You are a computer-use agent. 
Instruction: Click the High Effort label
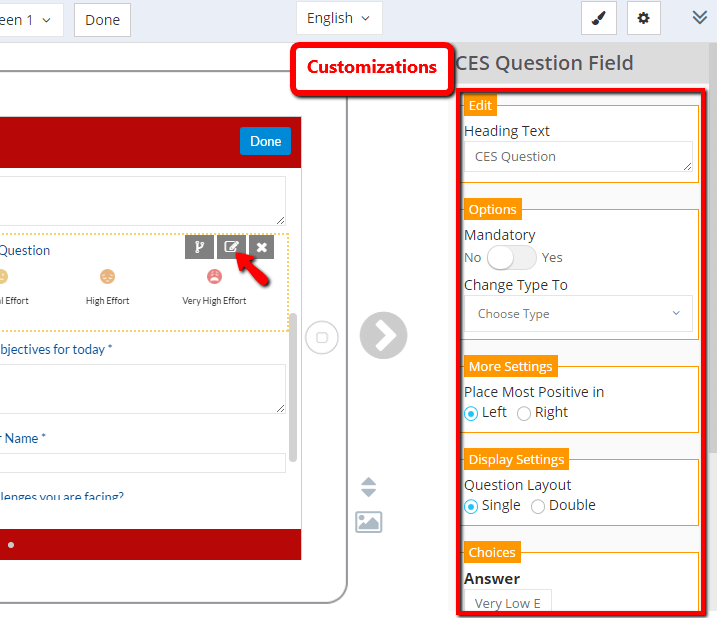107,301
